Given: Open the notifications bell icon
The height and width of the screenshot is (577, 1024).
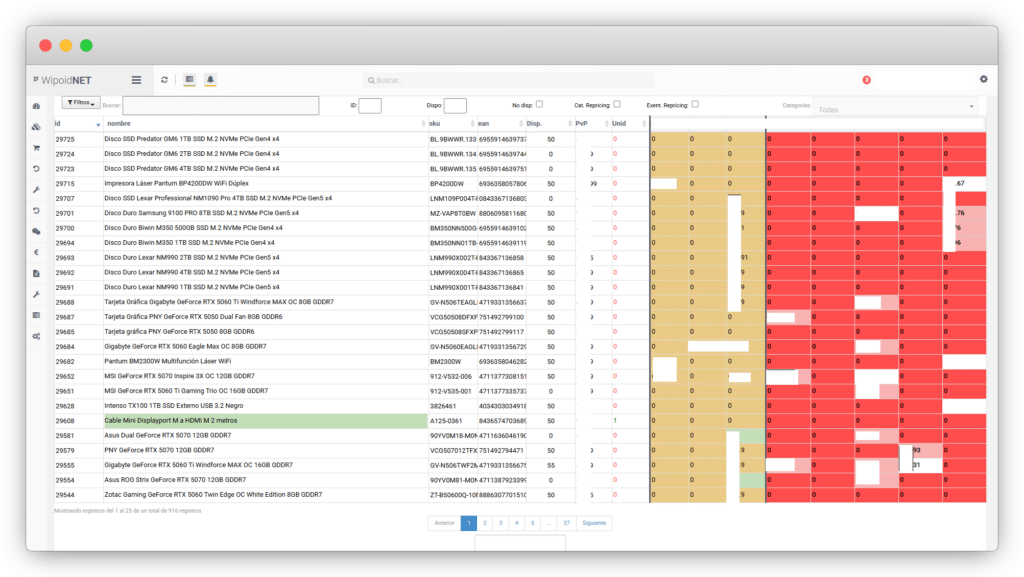Looking at the screenshot, I should click(210, 80).
